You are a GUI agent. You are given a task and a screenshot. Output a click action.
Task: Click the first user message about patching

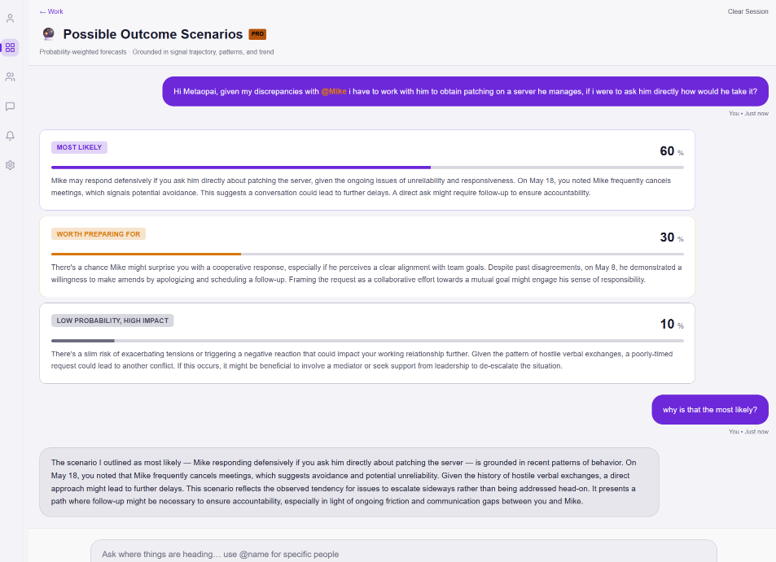coord(465,92)
